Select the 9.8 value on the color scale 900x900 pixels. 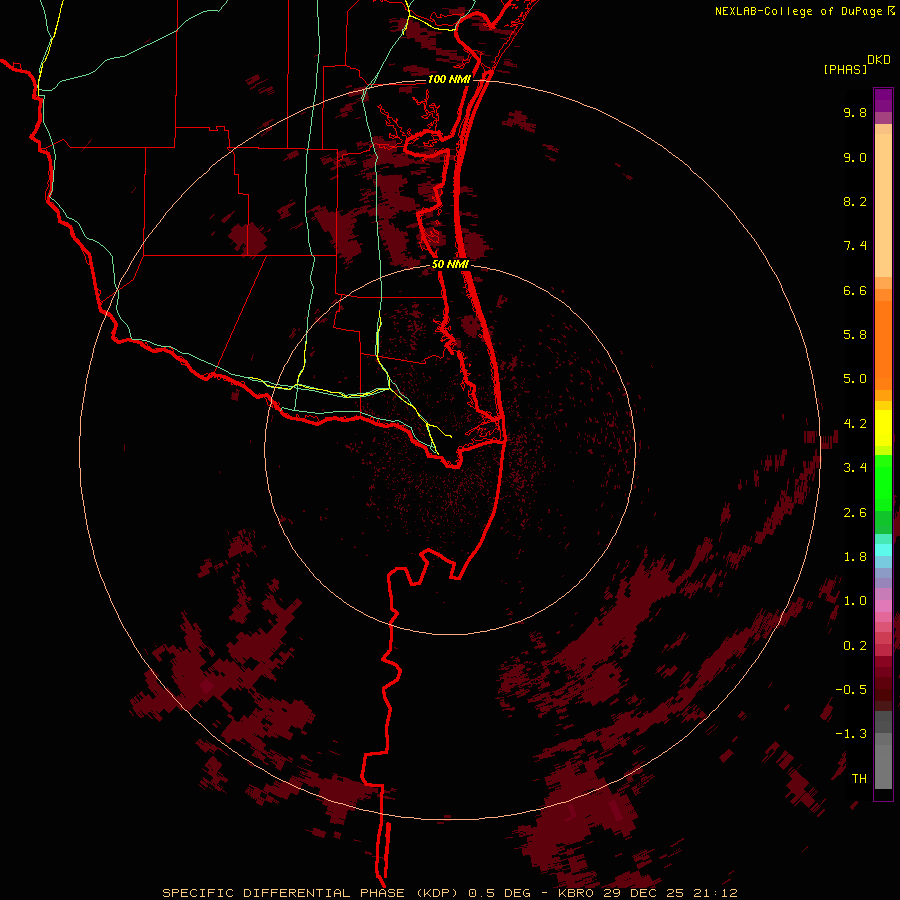[855, 112]
